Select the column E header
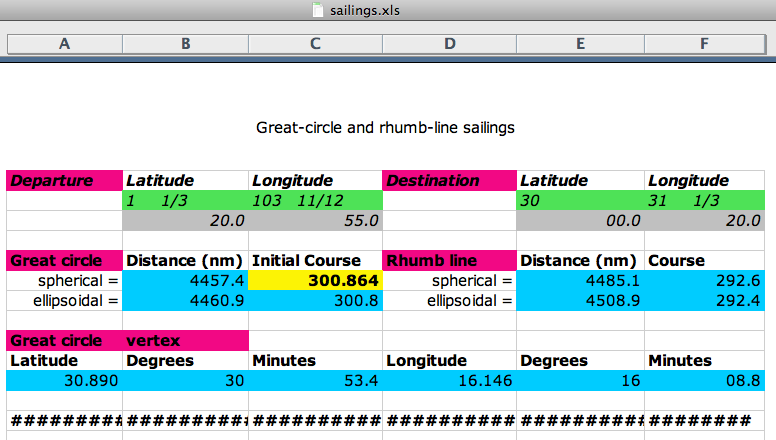The image size is (776, 440). pos(580,44)
